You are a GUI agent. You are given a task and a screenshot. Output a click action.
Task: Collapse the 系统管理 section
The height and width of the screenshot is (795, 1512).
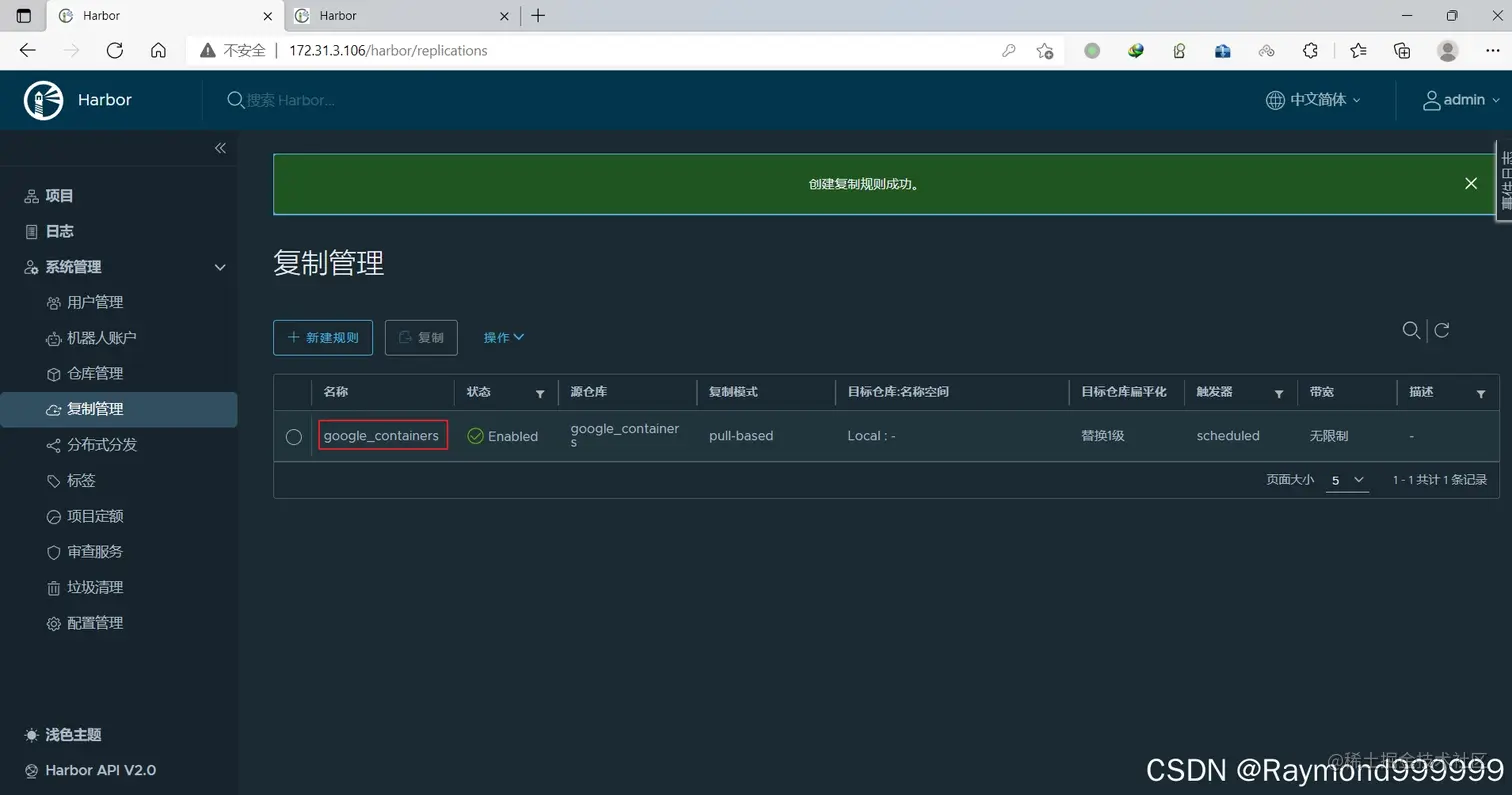tap(220, 267)
